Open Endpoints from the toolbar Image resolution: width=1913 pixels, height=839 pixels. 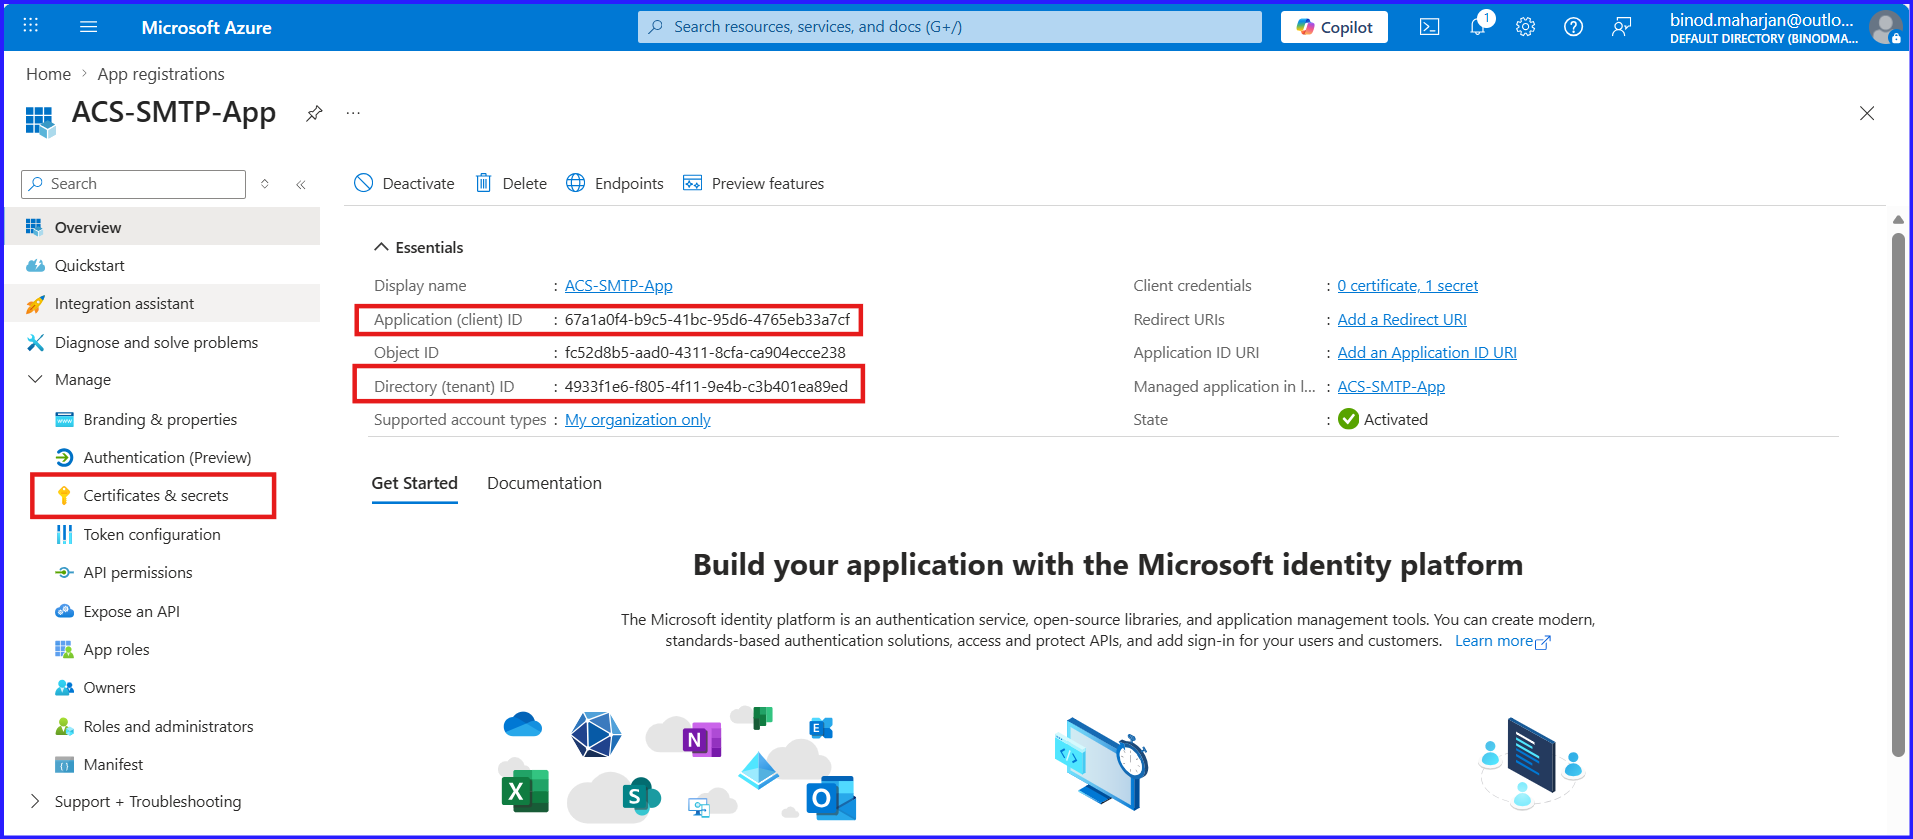point(615,183)
